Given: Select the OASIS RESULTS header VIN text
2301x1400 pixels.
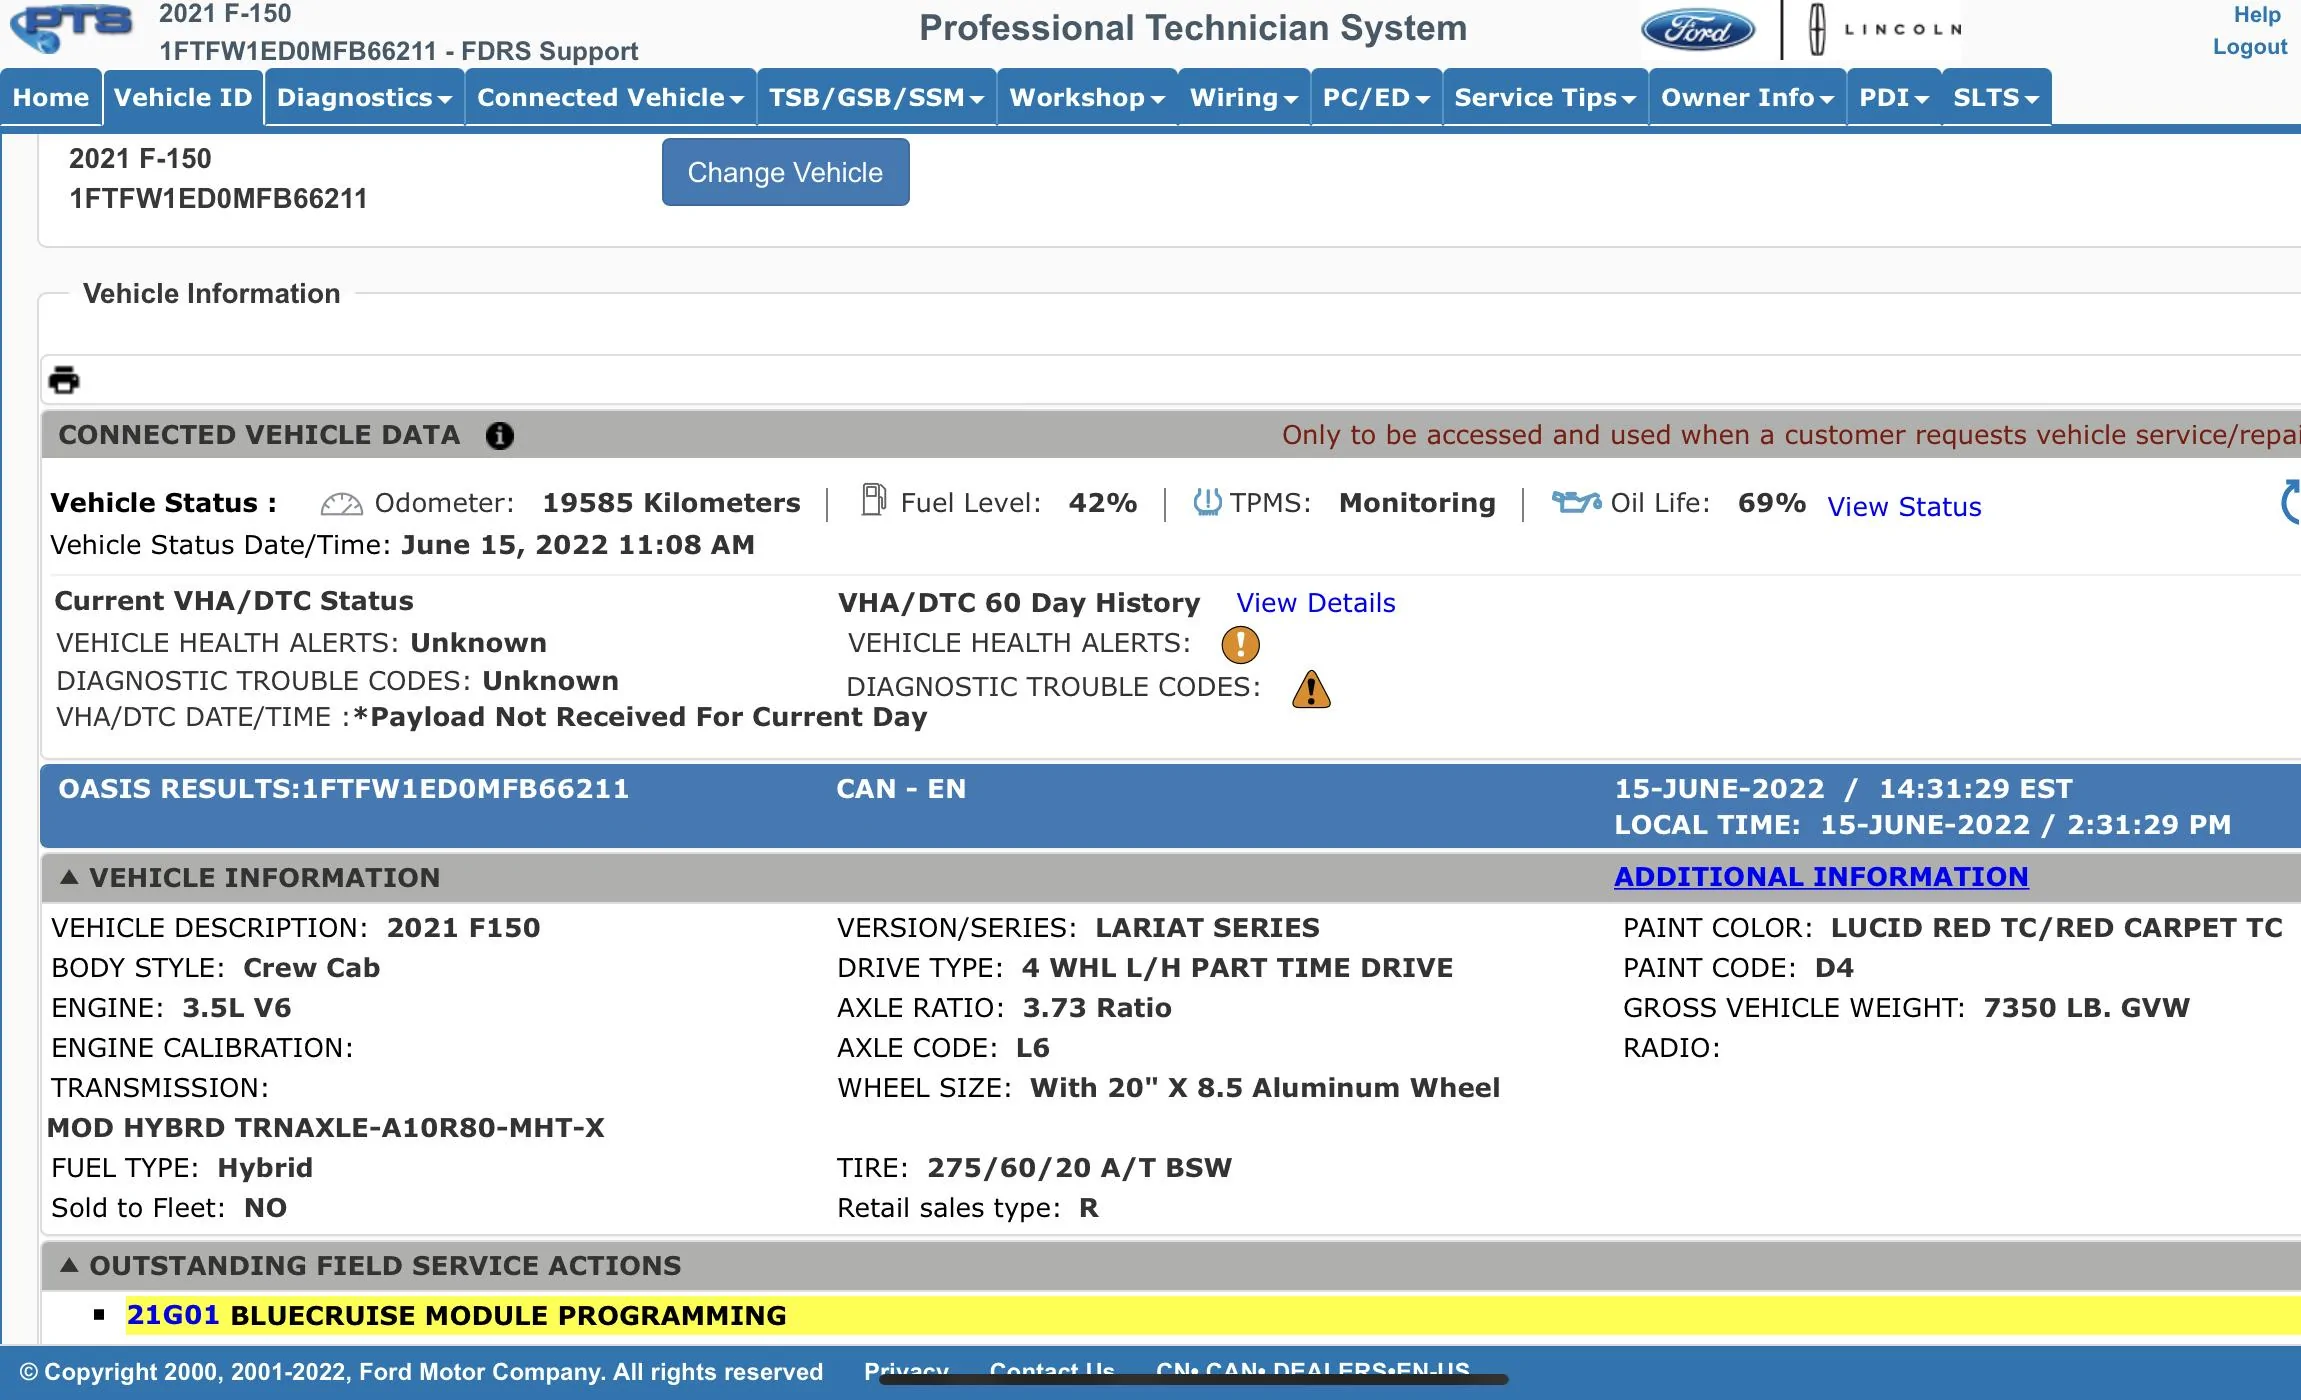Looking at the screenshot, I should click(x=344, y=789).
